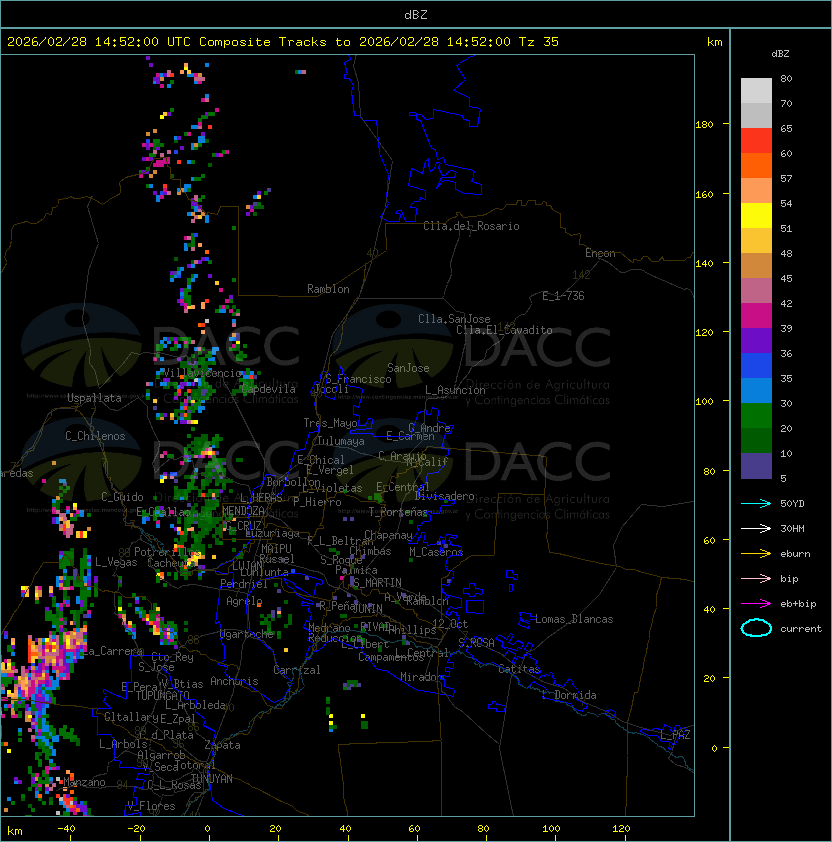Click the 'km' unit label at top right
Image resolution: width=832 pixels, height=842 pixels.
point(714,42)
